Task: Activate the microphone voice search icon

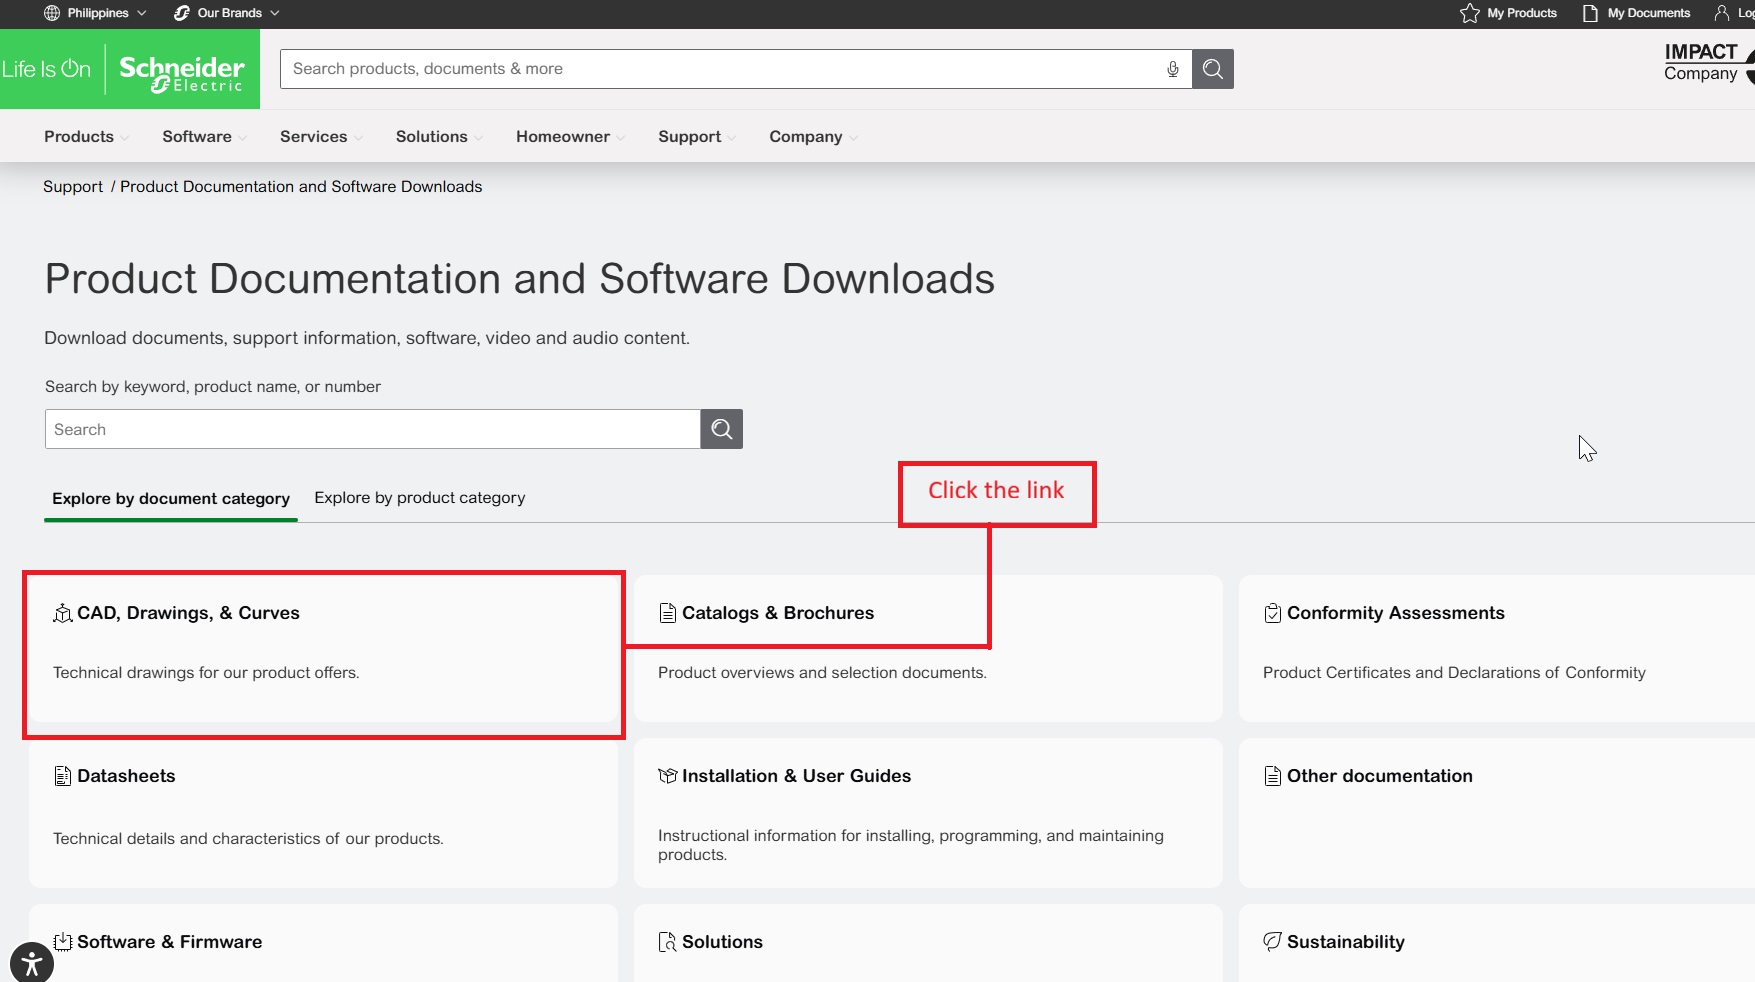Action: (1173, 69)
